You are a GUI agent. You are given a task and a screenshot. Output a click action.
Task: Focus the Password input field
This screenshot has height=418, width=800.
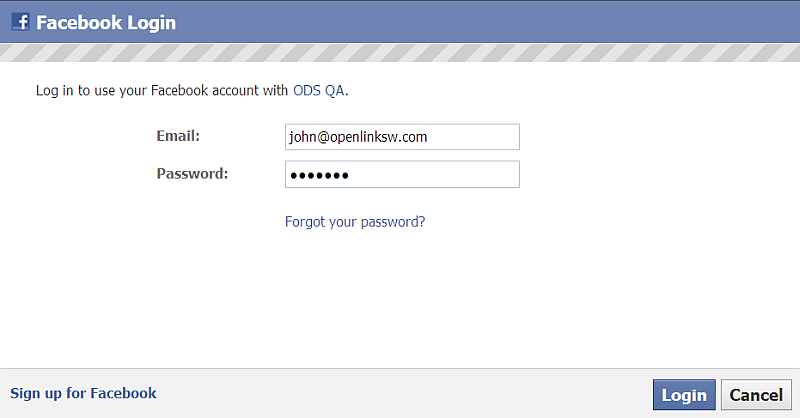pos(402,175)
